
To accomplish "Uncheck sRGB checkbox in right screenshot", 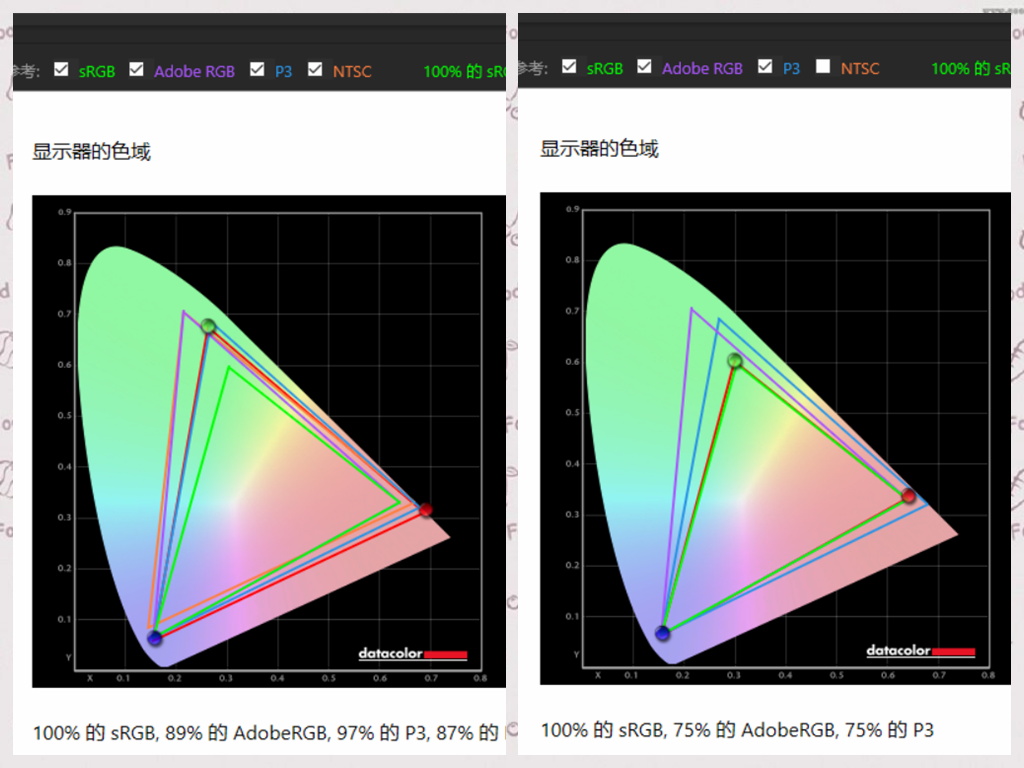I will click(569, 66).
